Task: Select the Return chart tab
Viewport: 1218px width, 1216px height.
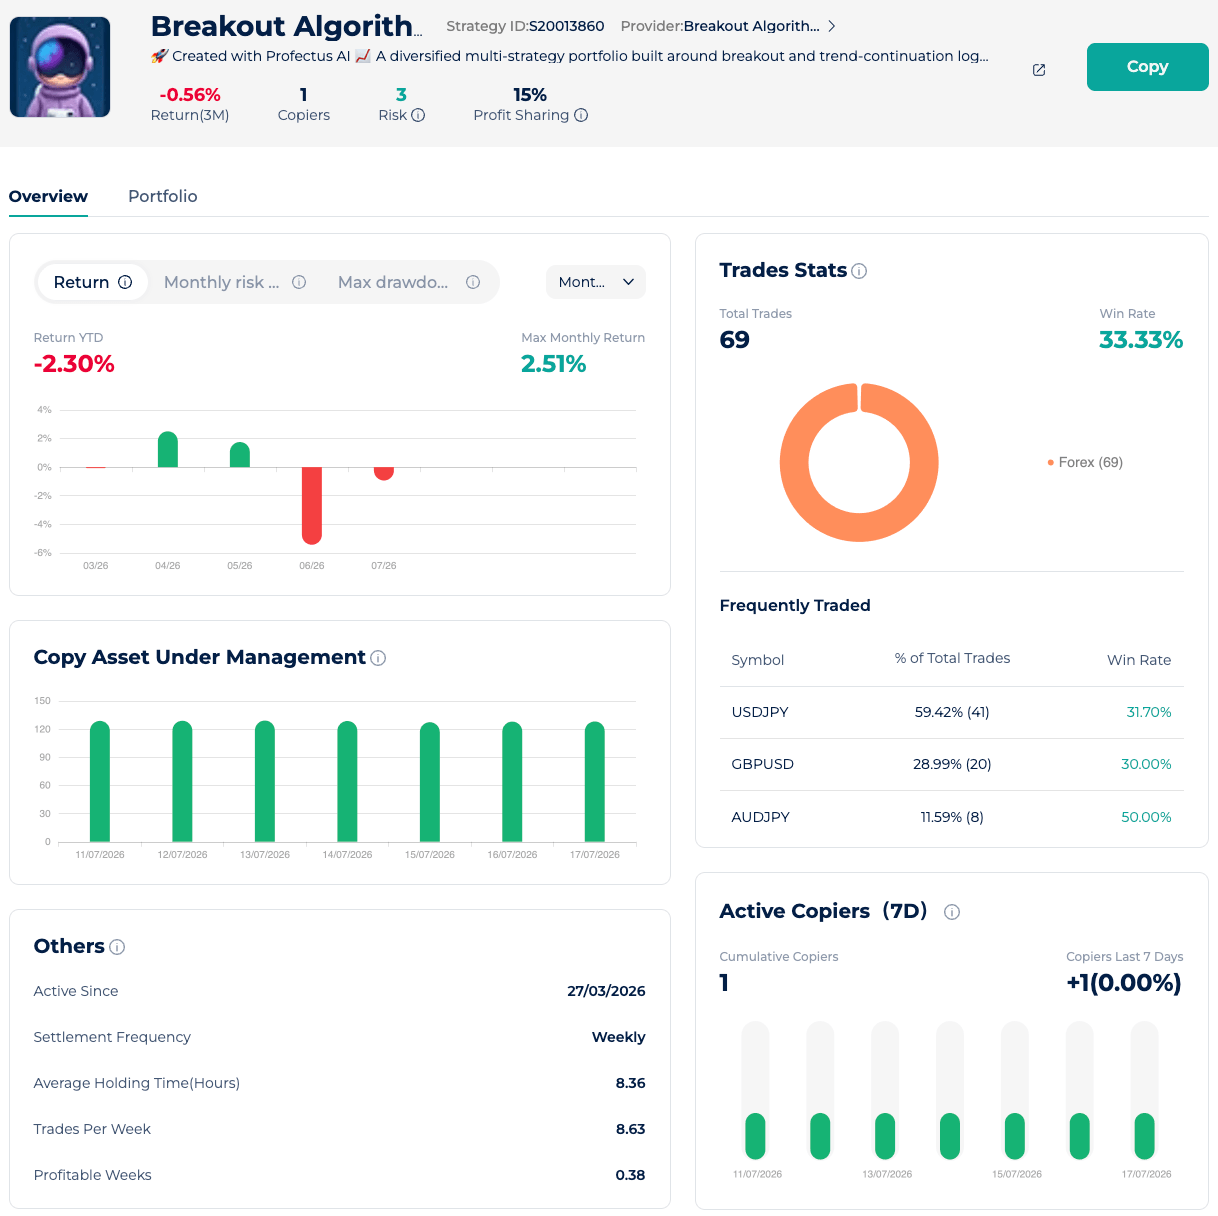Action: point(92,282)
